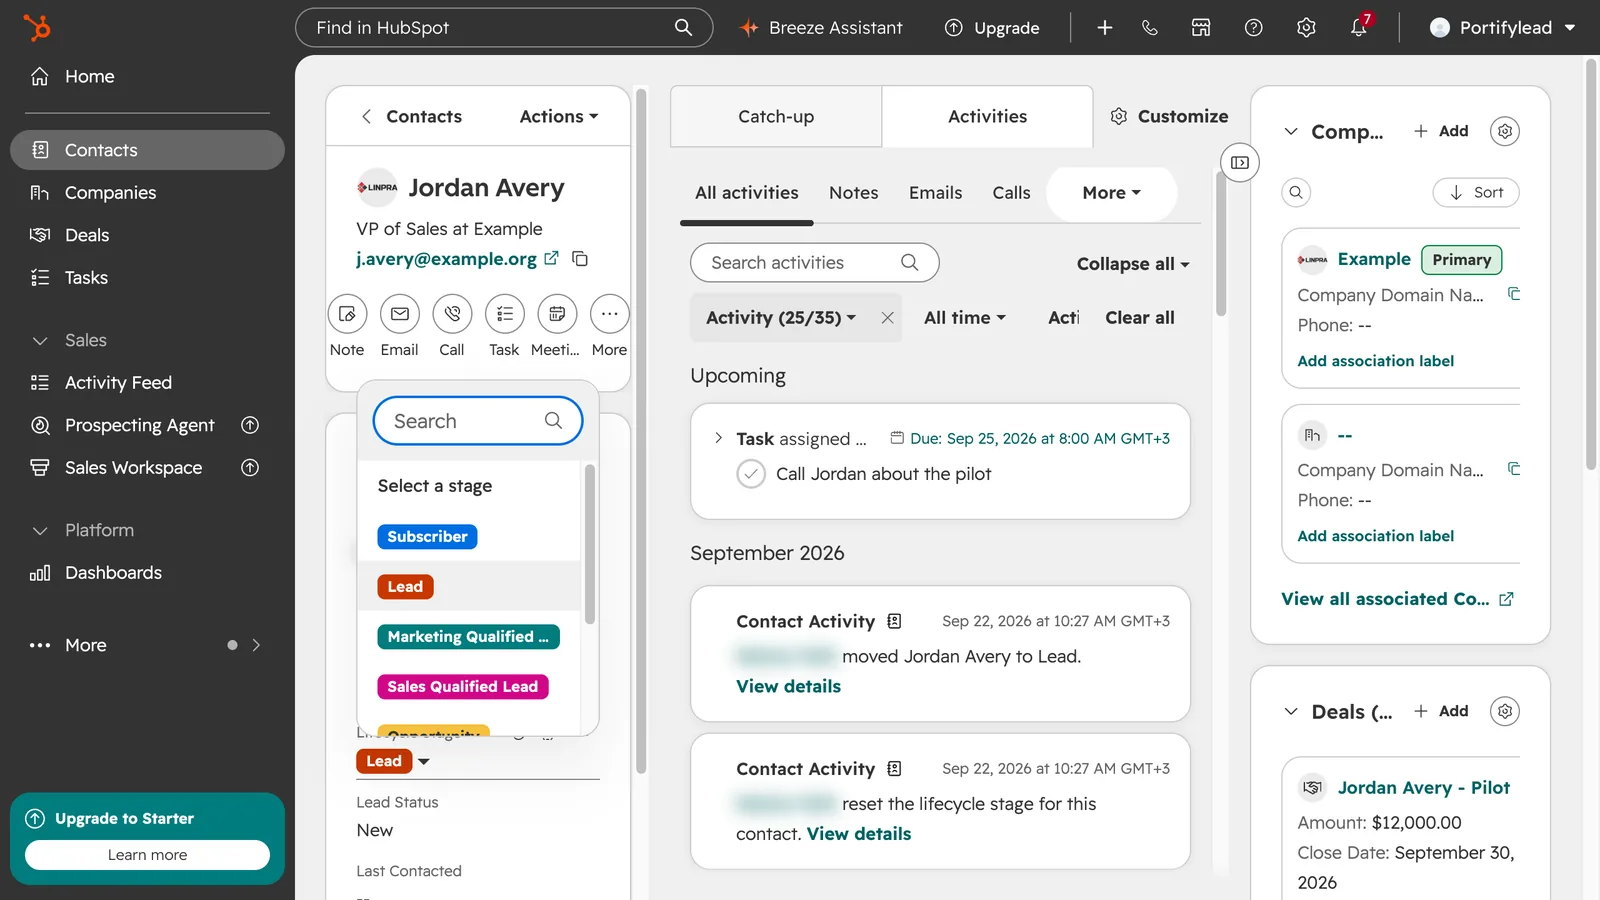Open the Actions dropdown
This screenshot has width=1600, height=900.
(558, 116)
